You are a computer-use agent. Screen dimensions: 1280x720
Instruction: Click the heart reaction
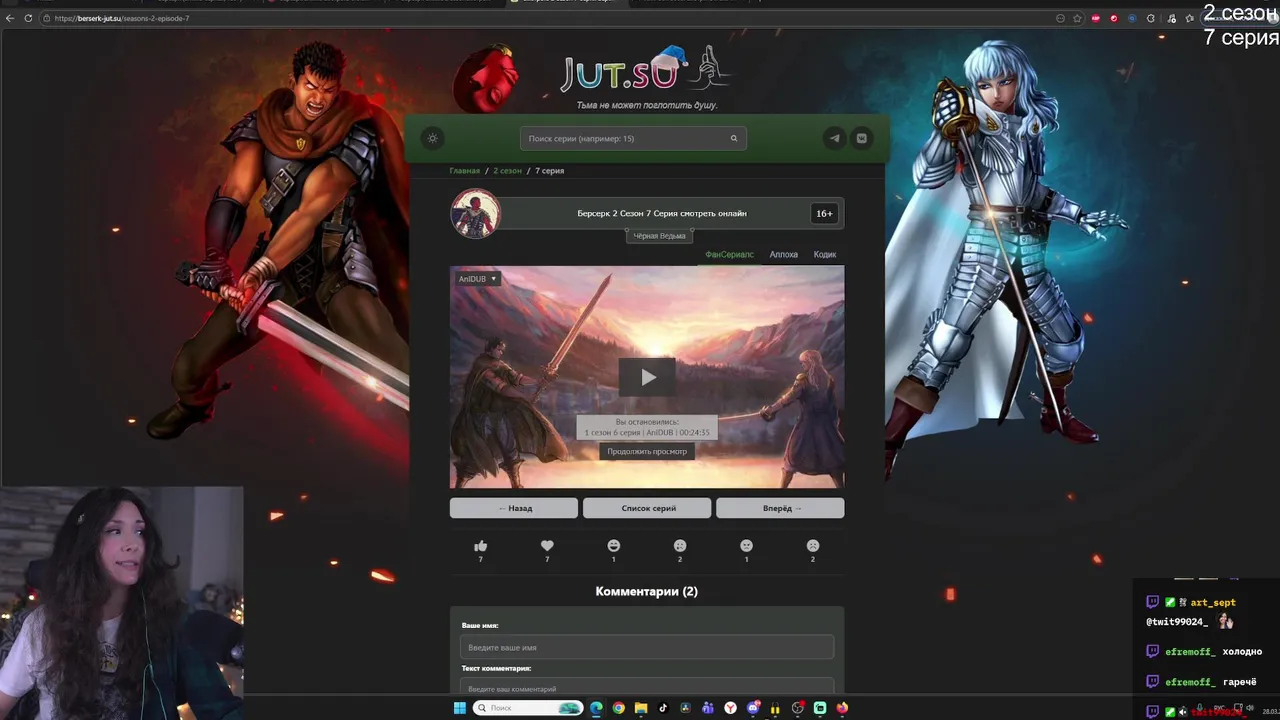(x=547, y=546)
